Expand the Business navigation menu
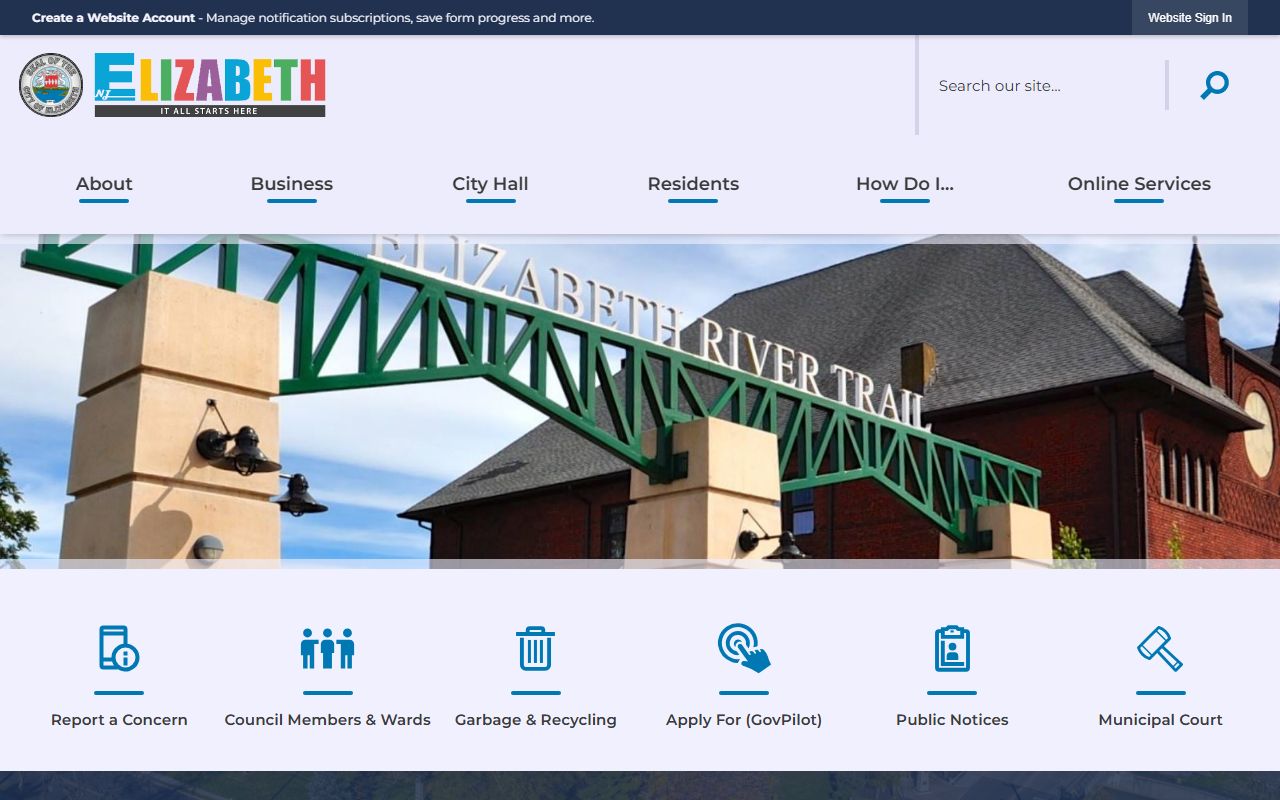The width and height of the screenshot is (1280, 800). tap(291, 184)
